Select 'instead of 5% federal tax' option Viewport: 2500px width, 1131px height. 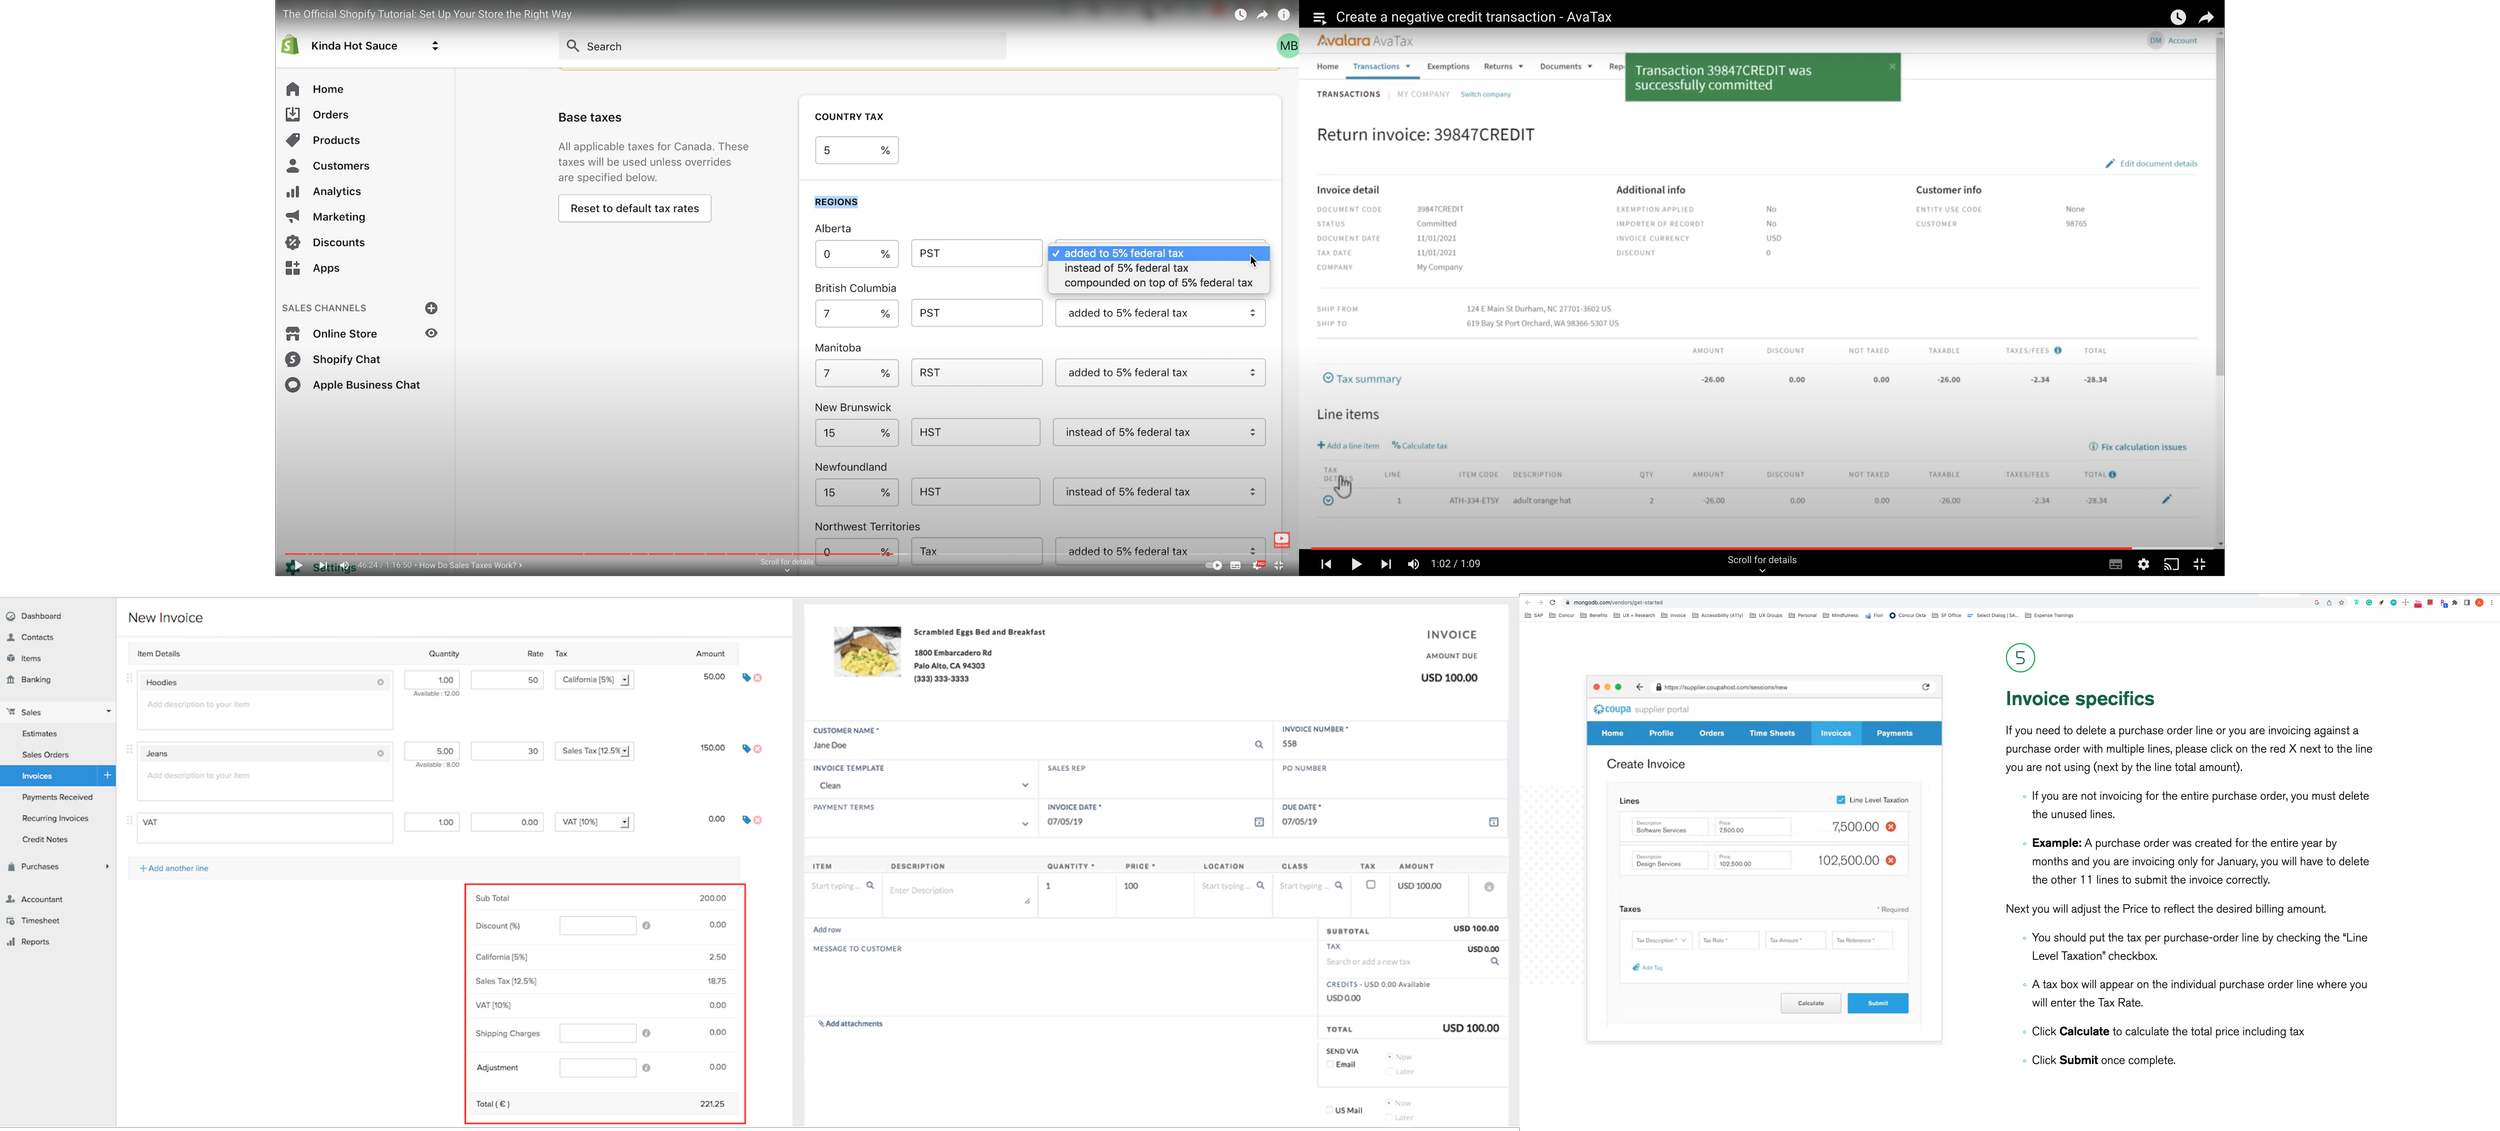1126,268
